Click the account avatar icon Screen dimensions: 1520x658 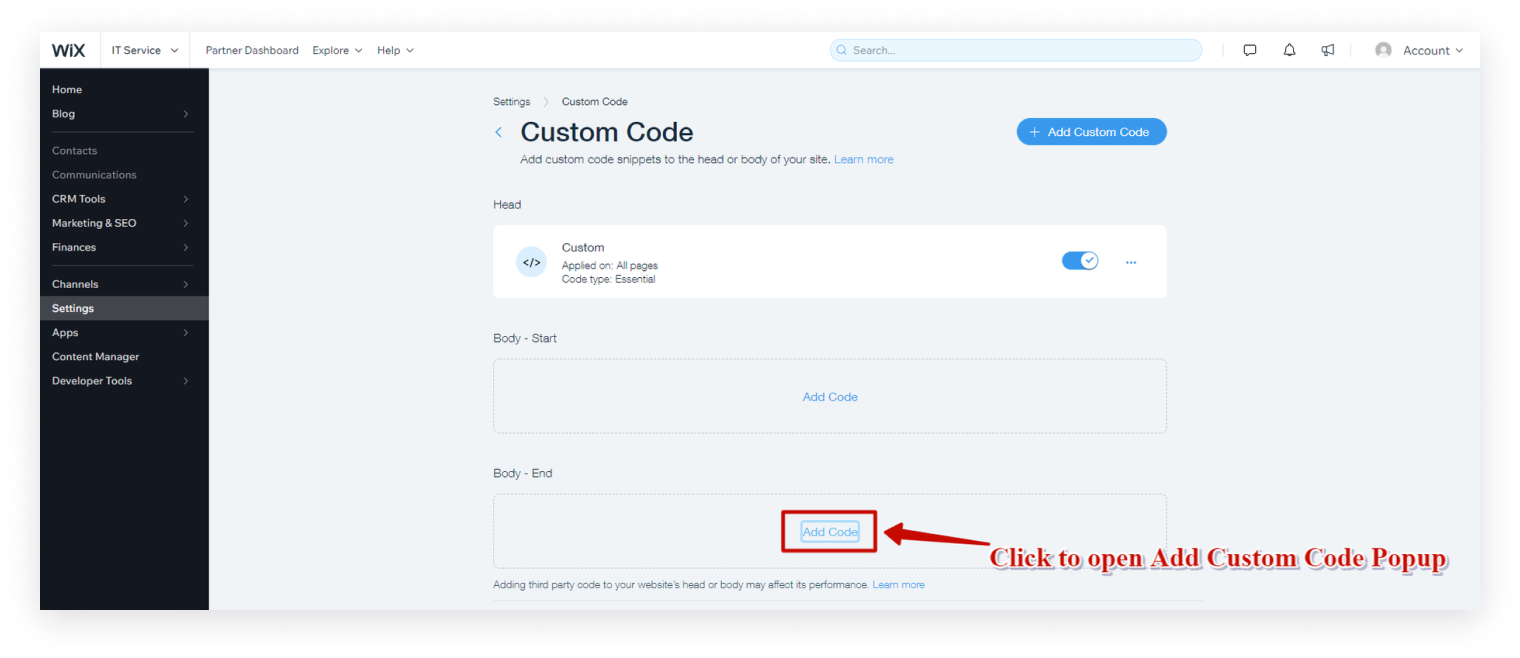click(1383, 50)
